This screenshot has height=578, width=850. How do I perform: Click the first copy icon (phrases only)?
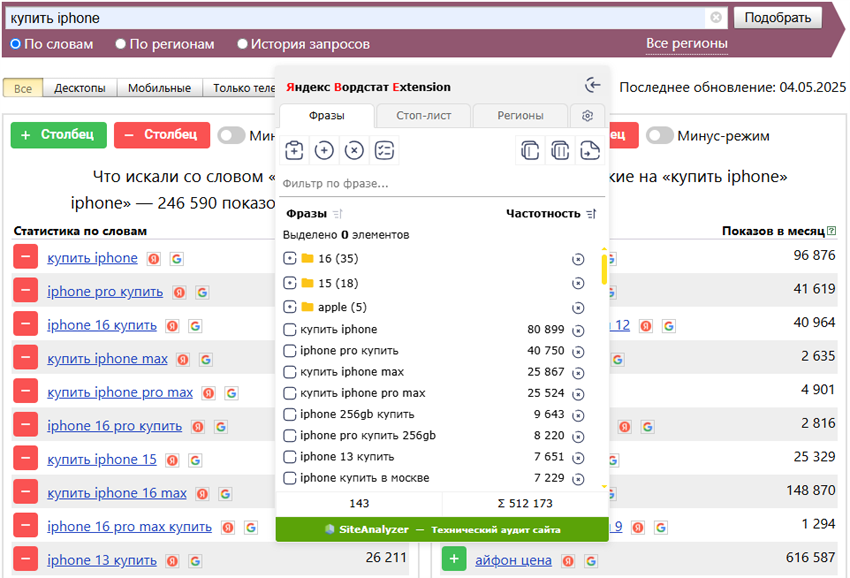click(530, 150)
